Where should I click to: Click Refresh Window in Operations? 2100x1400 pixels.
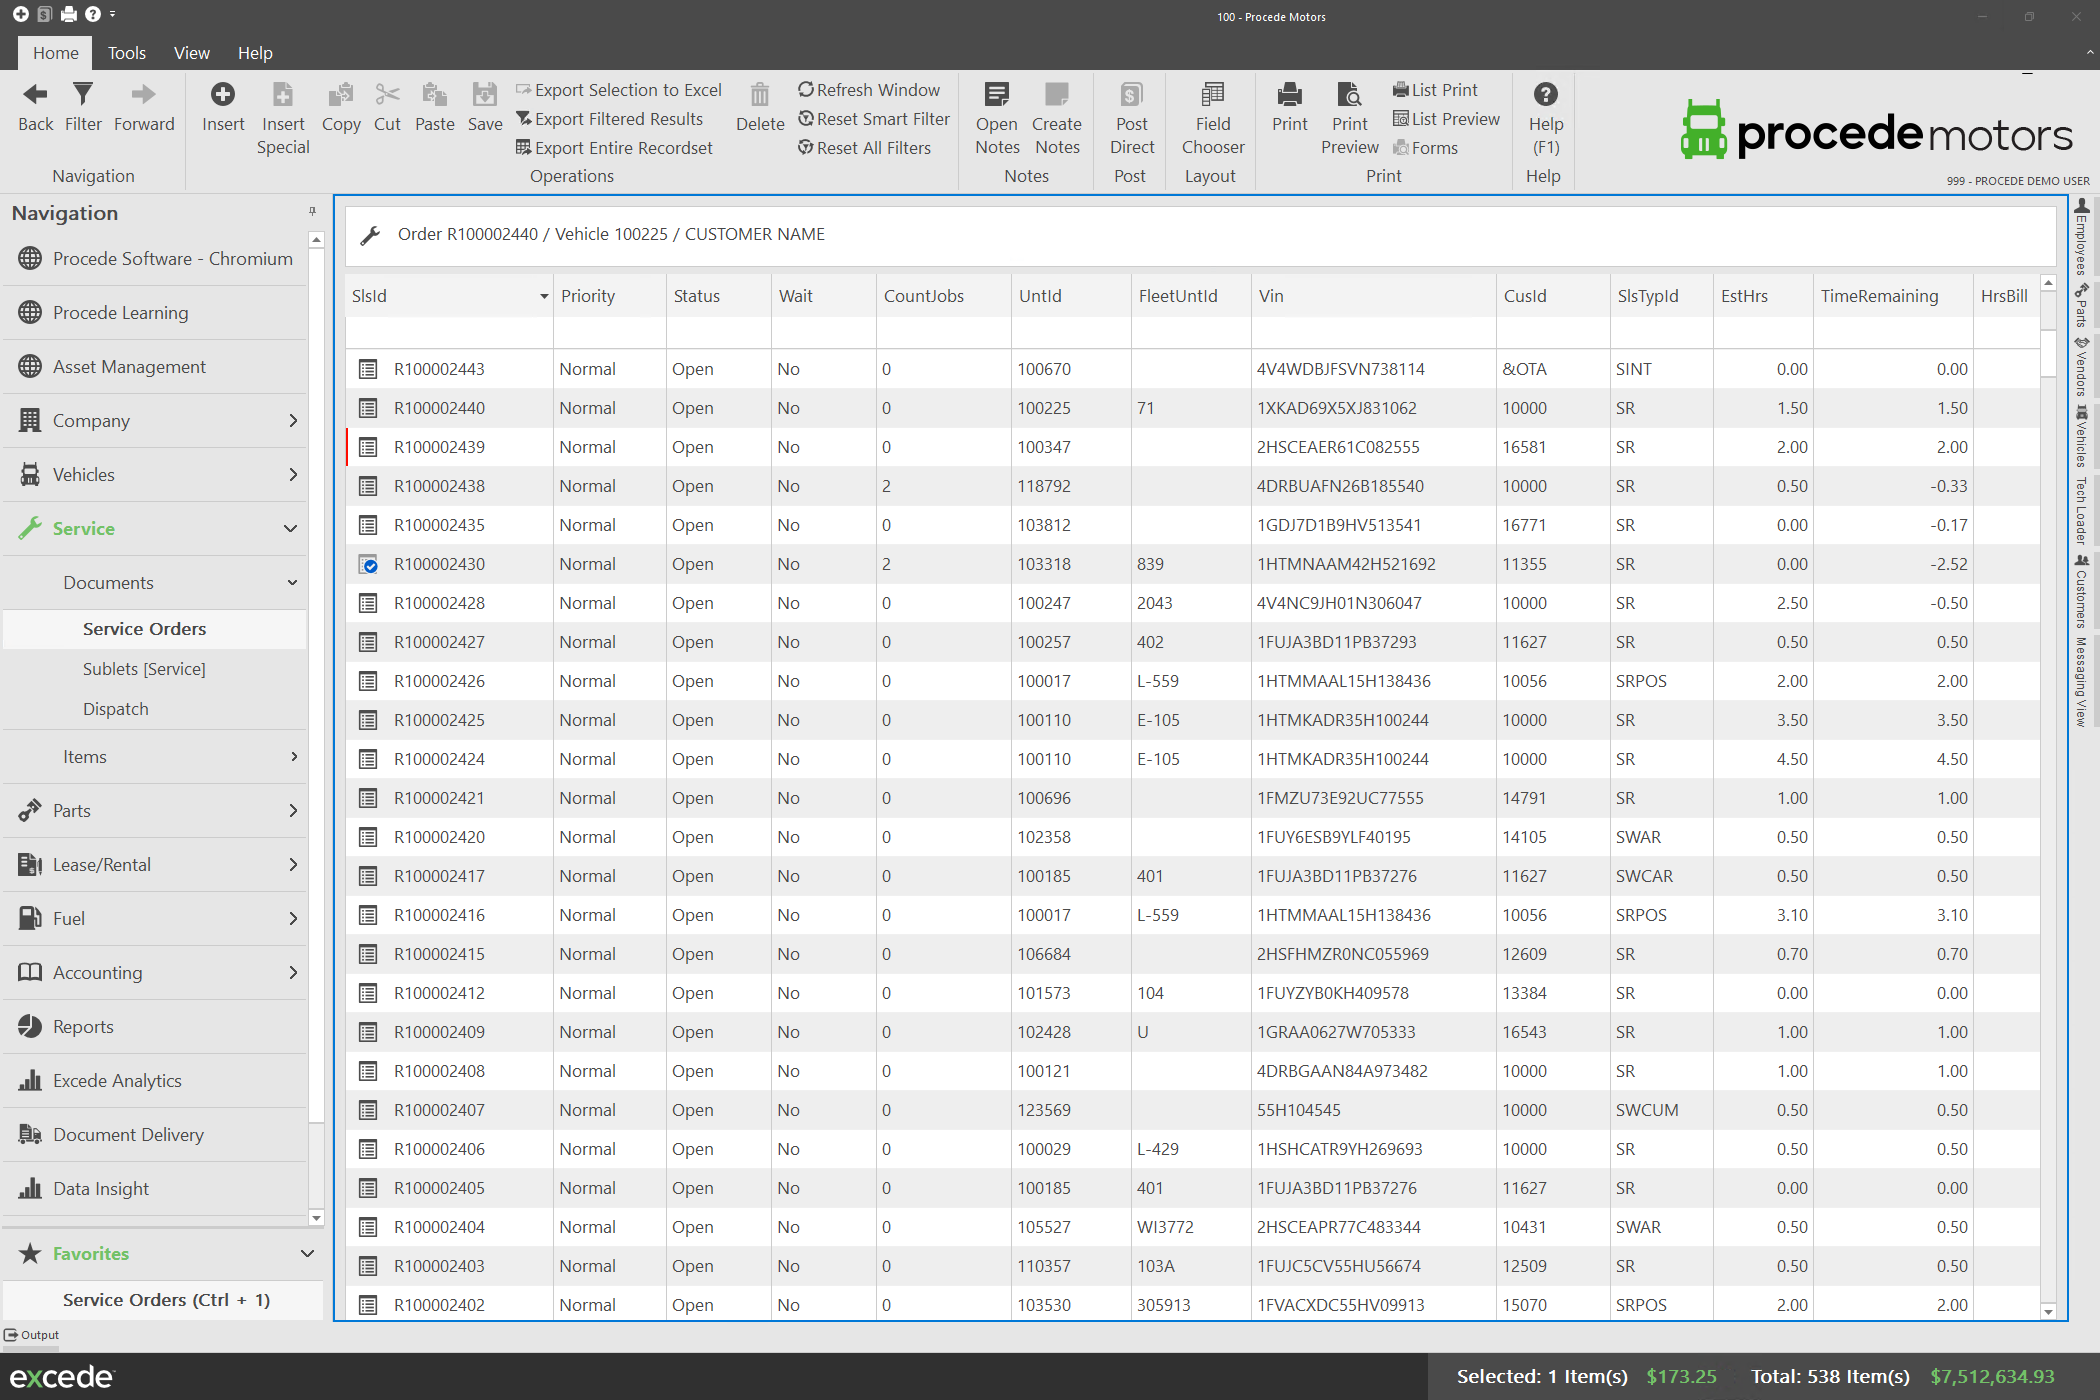[869, 90]
